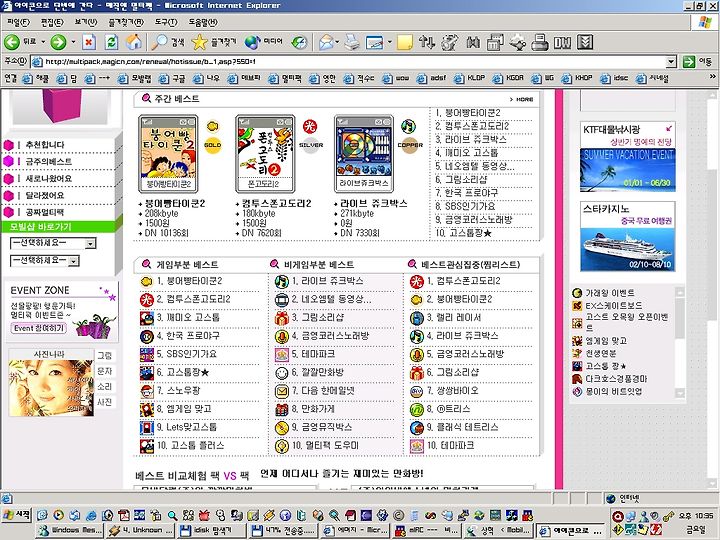
Task: Open the Search magnifier toolbar button
Action: pyautogui.click(x=168, y=42)
